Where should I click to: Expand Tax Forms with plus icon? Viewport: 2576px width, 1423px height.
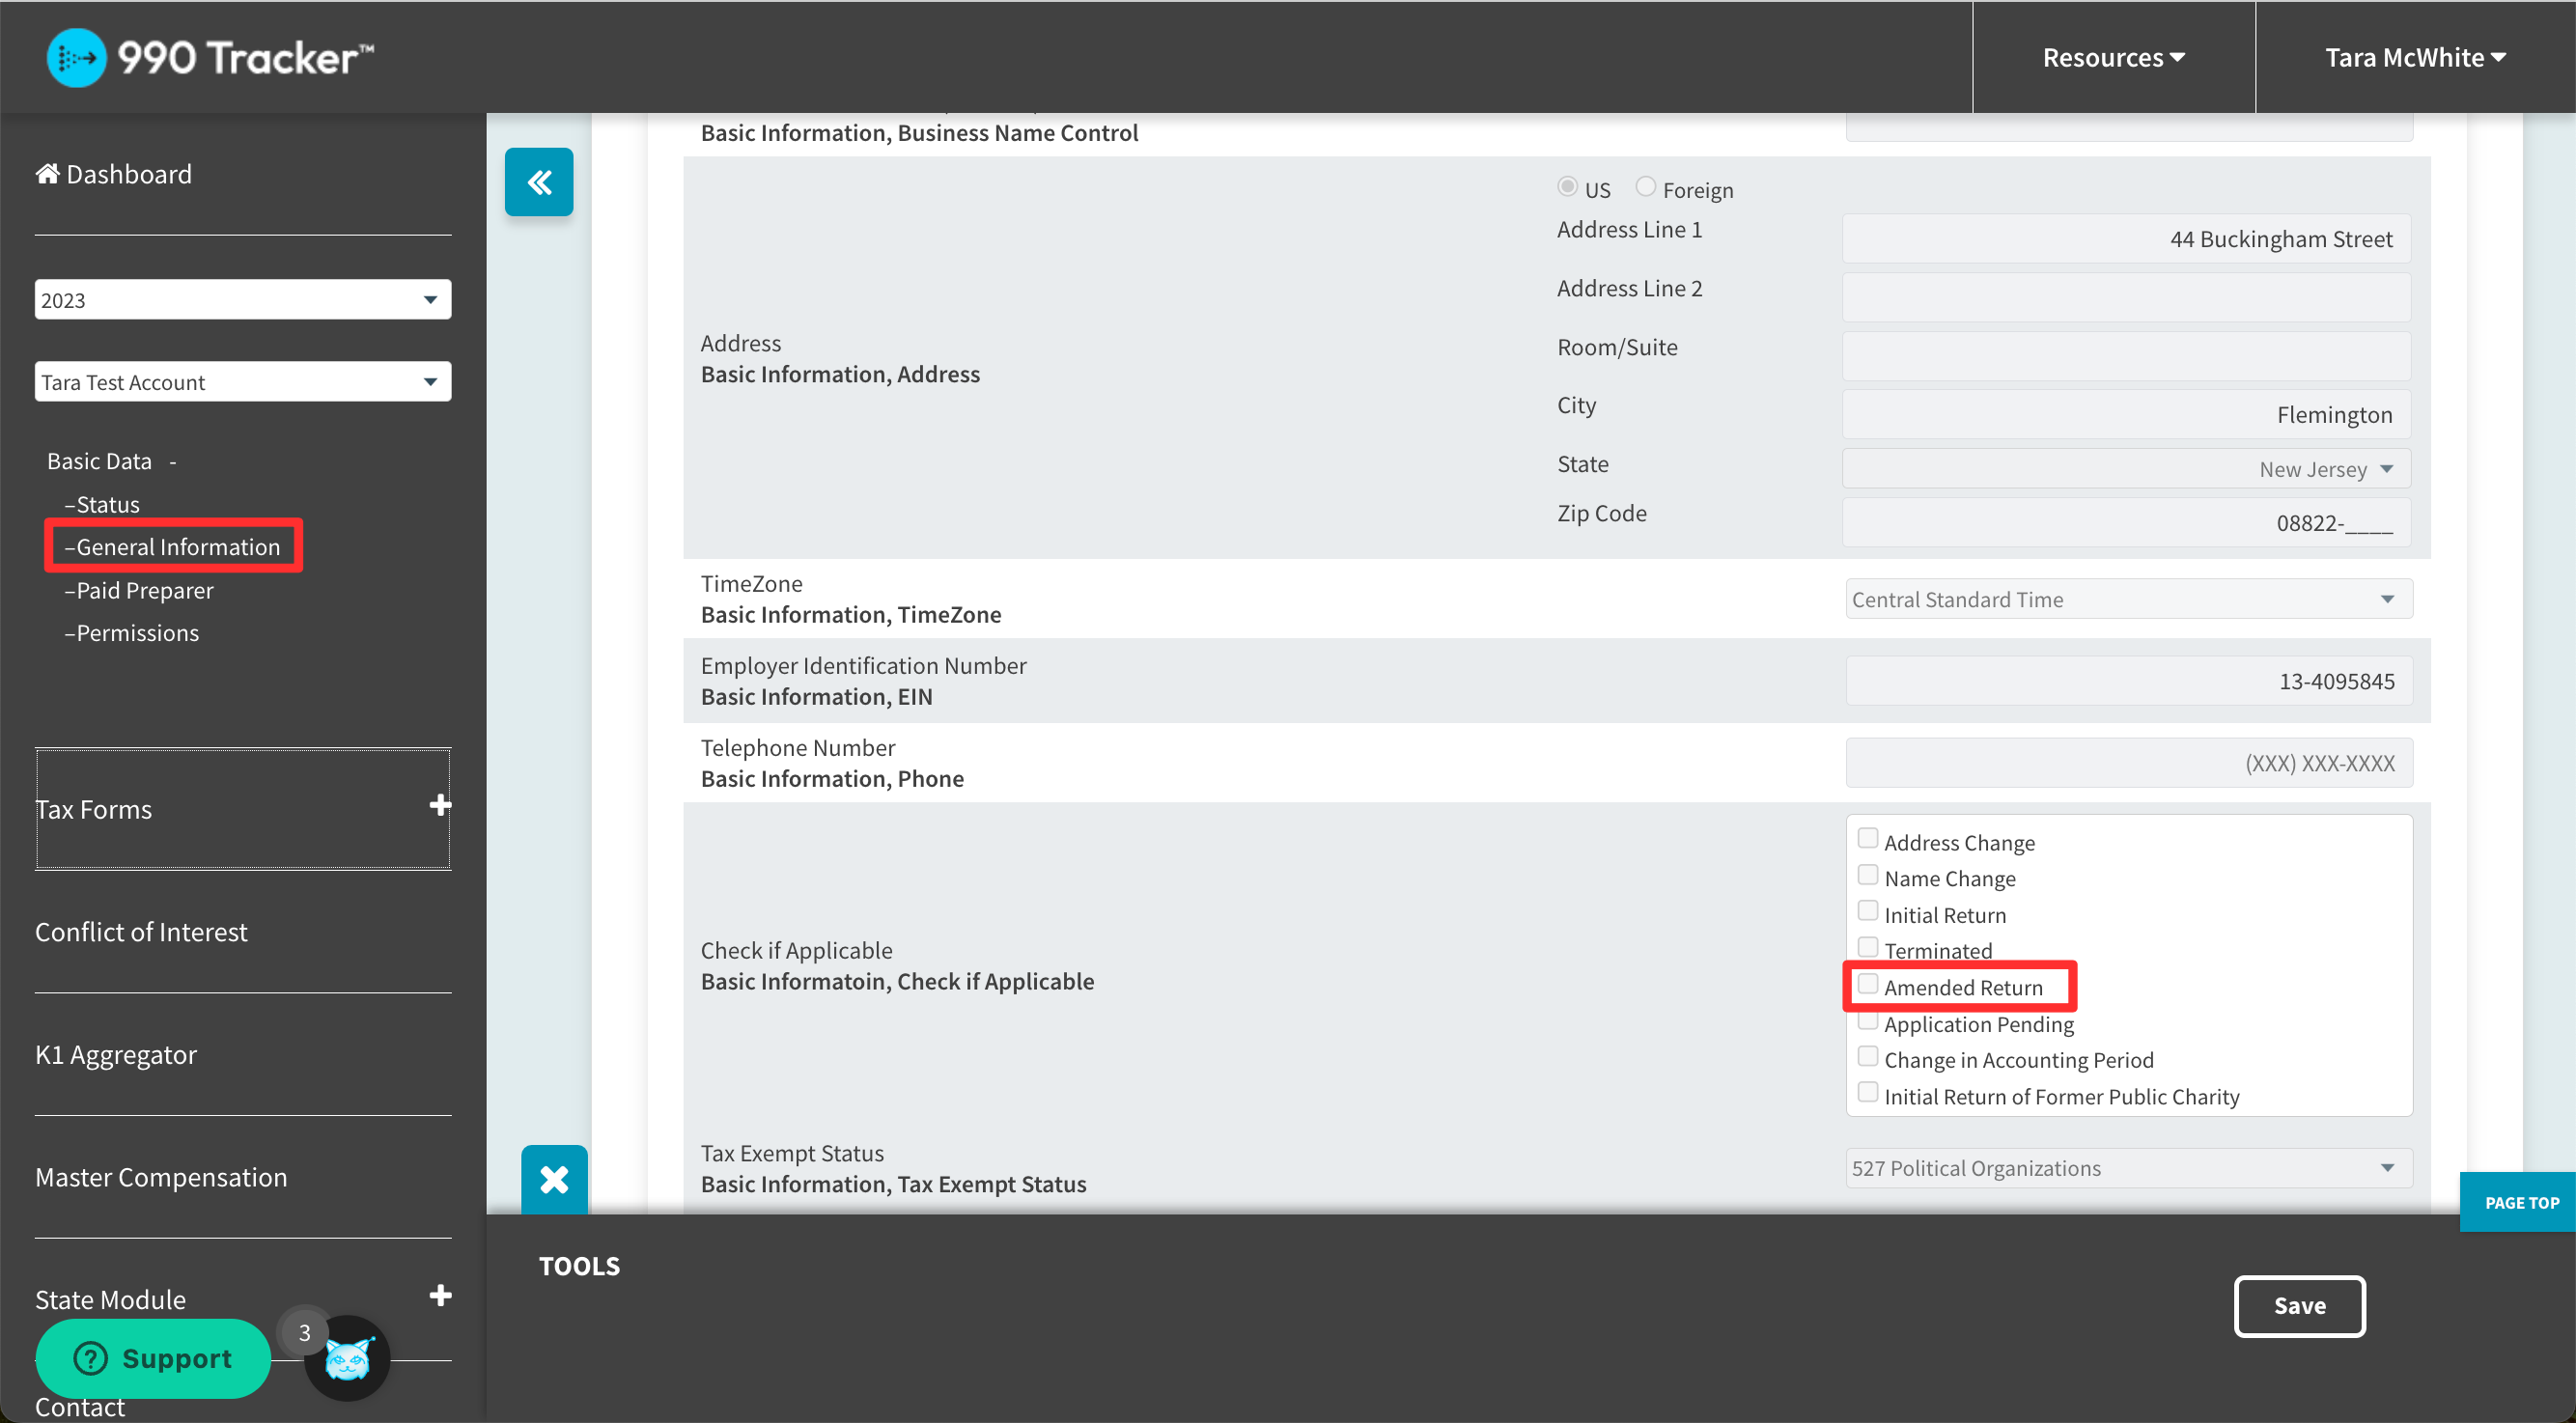coord(440,805)
